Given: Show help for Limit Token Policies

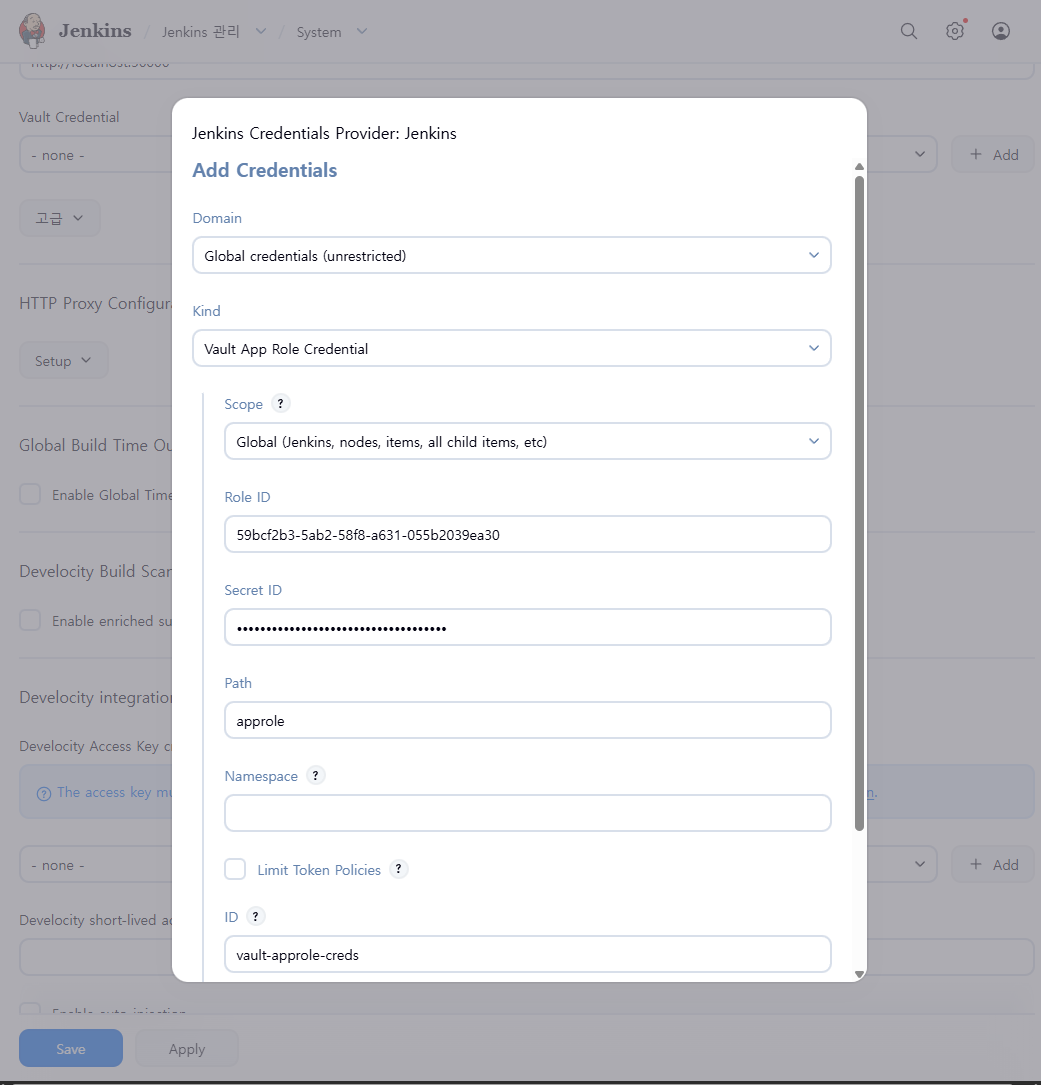Looking at the screenshot, I should coord(399,869).
